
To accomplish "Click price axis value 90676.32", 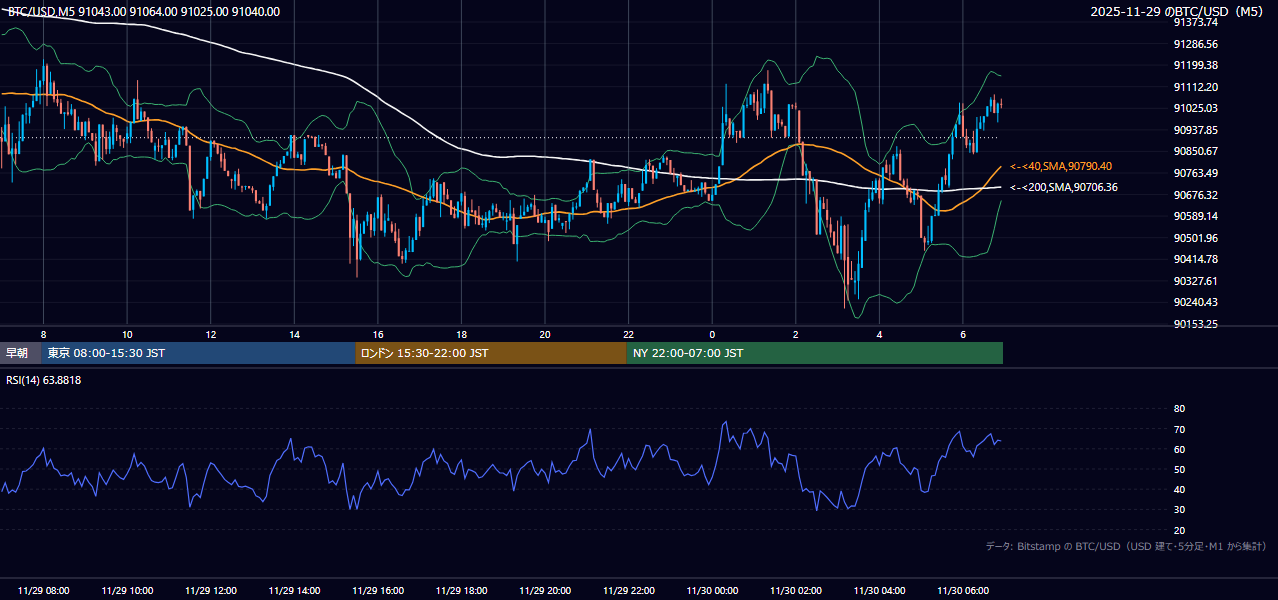I will point(1195,195).
